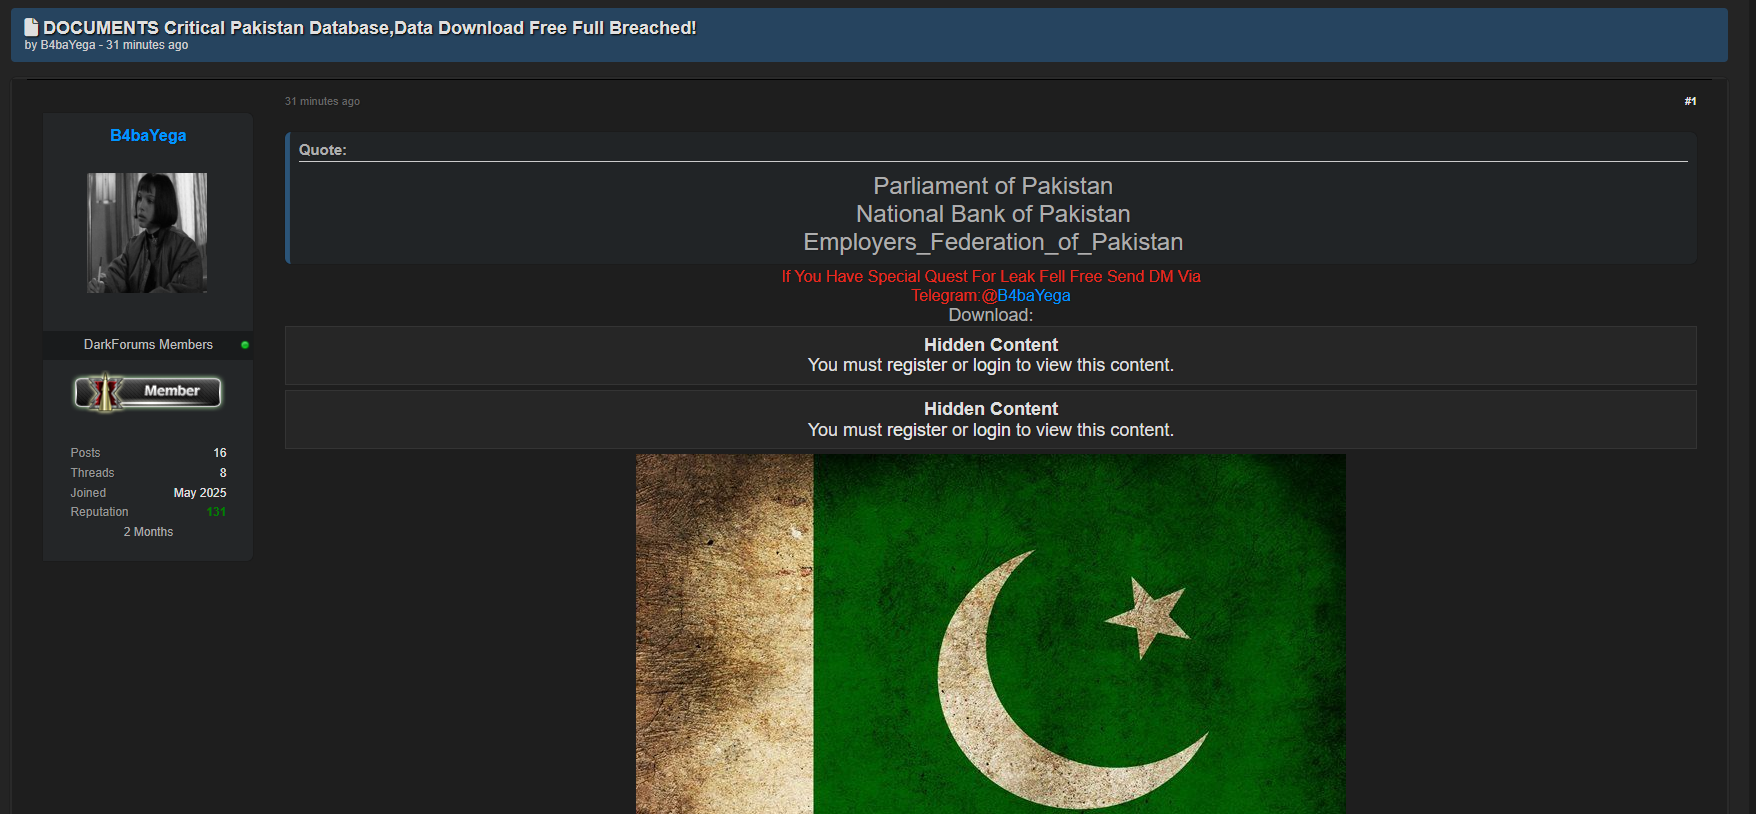The image size is (1756, 814).
Task: Click reputation score 131
Action: [x=216, y=512]
